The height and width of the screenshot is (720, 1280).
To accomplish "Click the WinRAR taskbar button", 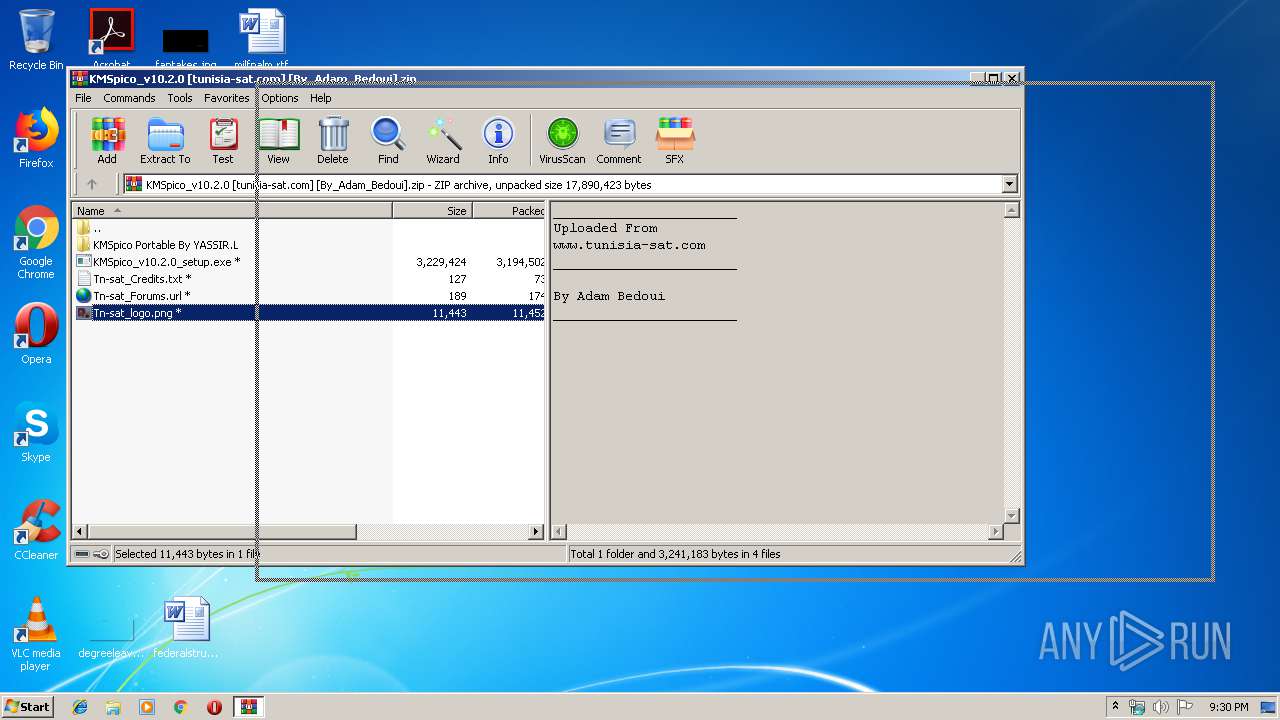I will 248,707.
